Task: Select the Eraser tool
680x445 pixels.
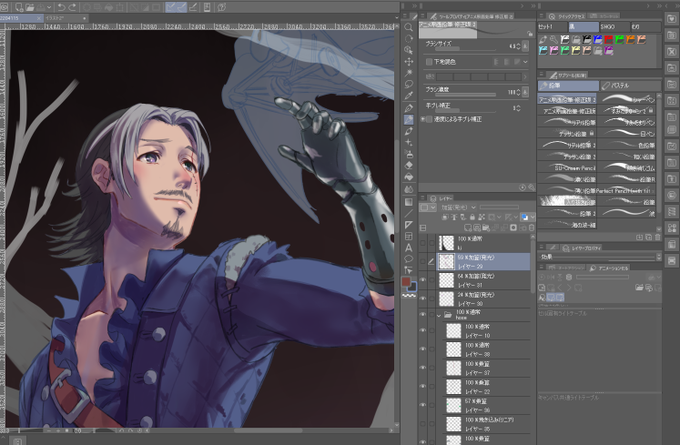Action: [408, 165]
